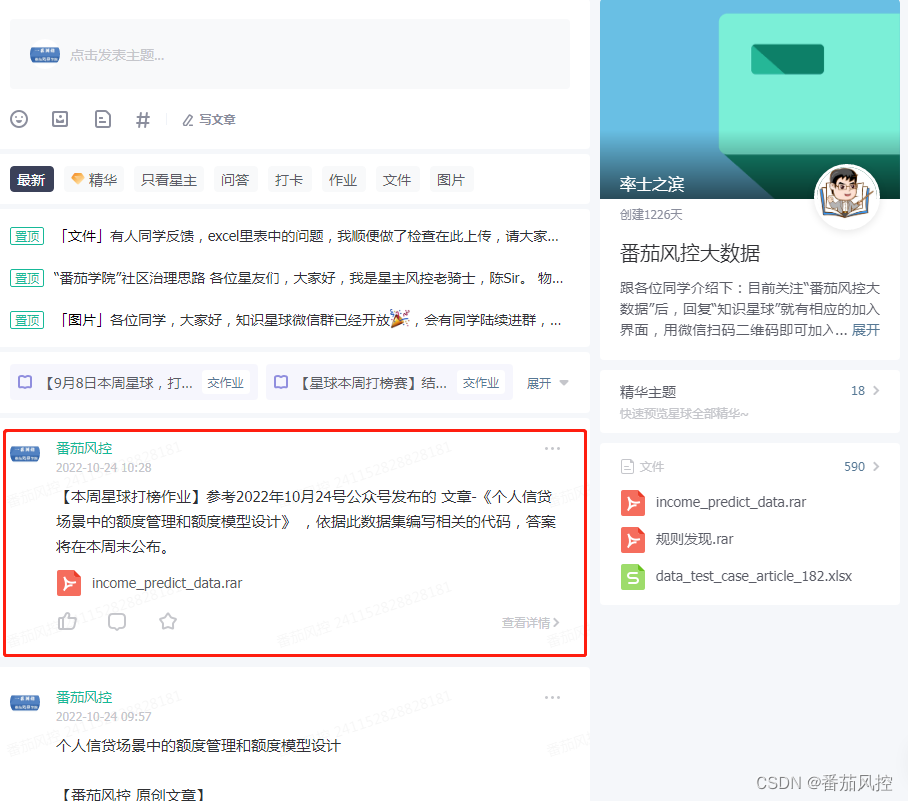This screenshot has width=908, height=801.
Task: Expand homework list with 展开 dropdown
Action: (x=547, y=383)
